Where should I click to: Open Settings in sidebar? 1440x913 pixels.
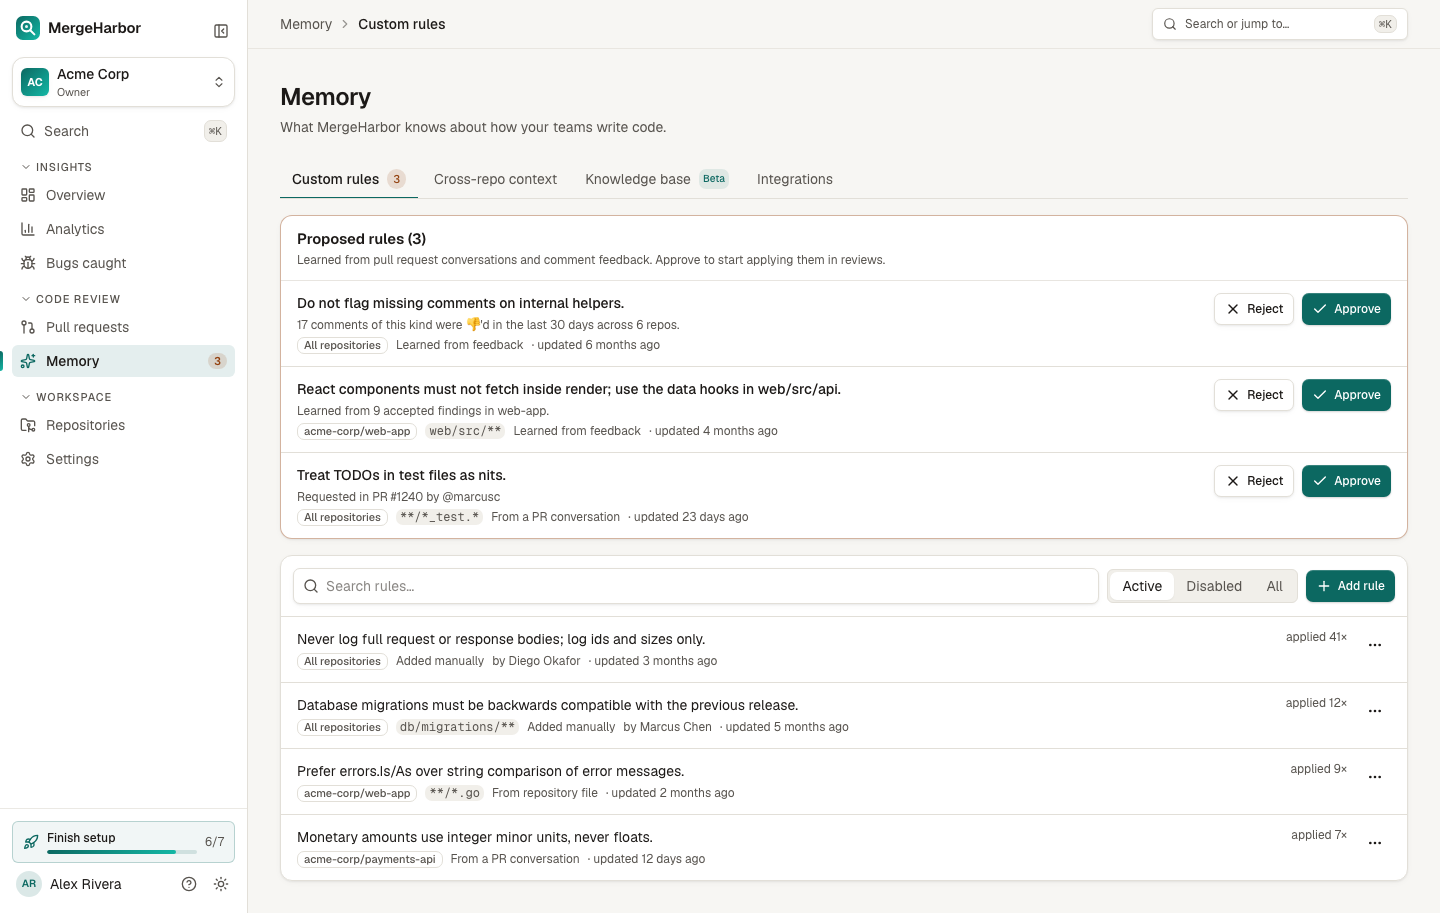click(123, 459)
